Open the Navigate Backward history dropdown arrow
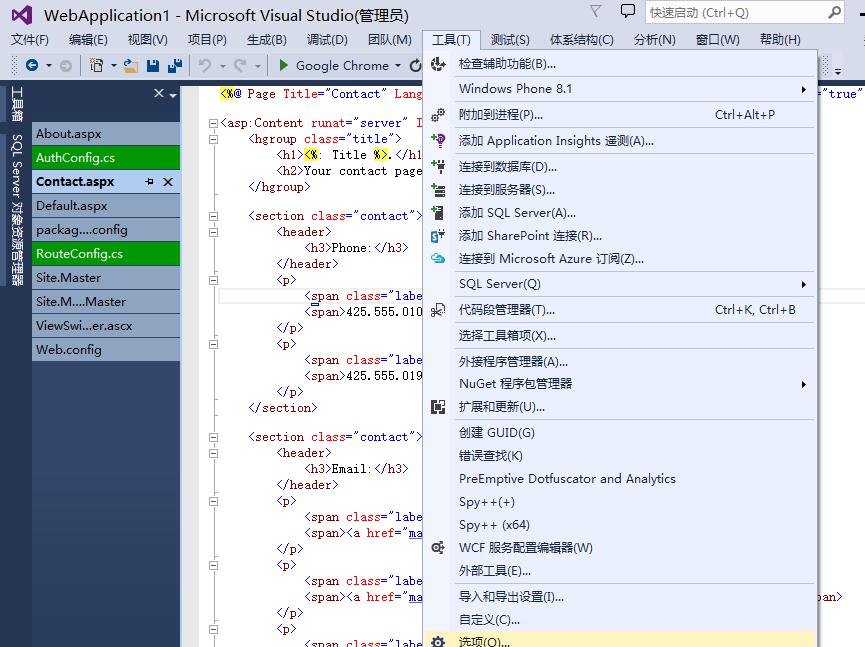 pos(49,66)
